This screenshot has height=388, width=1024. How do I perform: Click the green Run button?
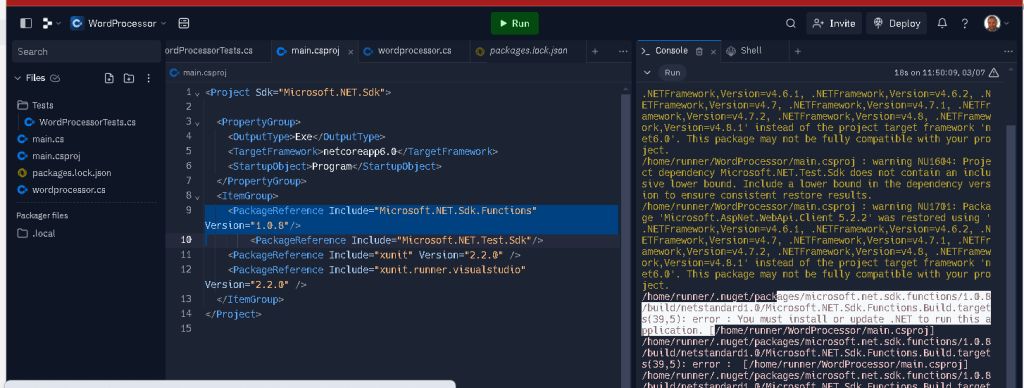[x=515, y=24]
